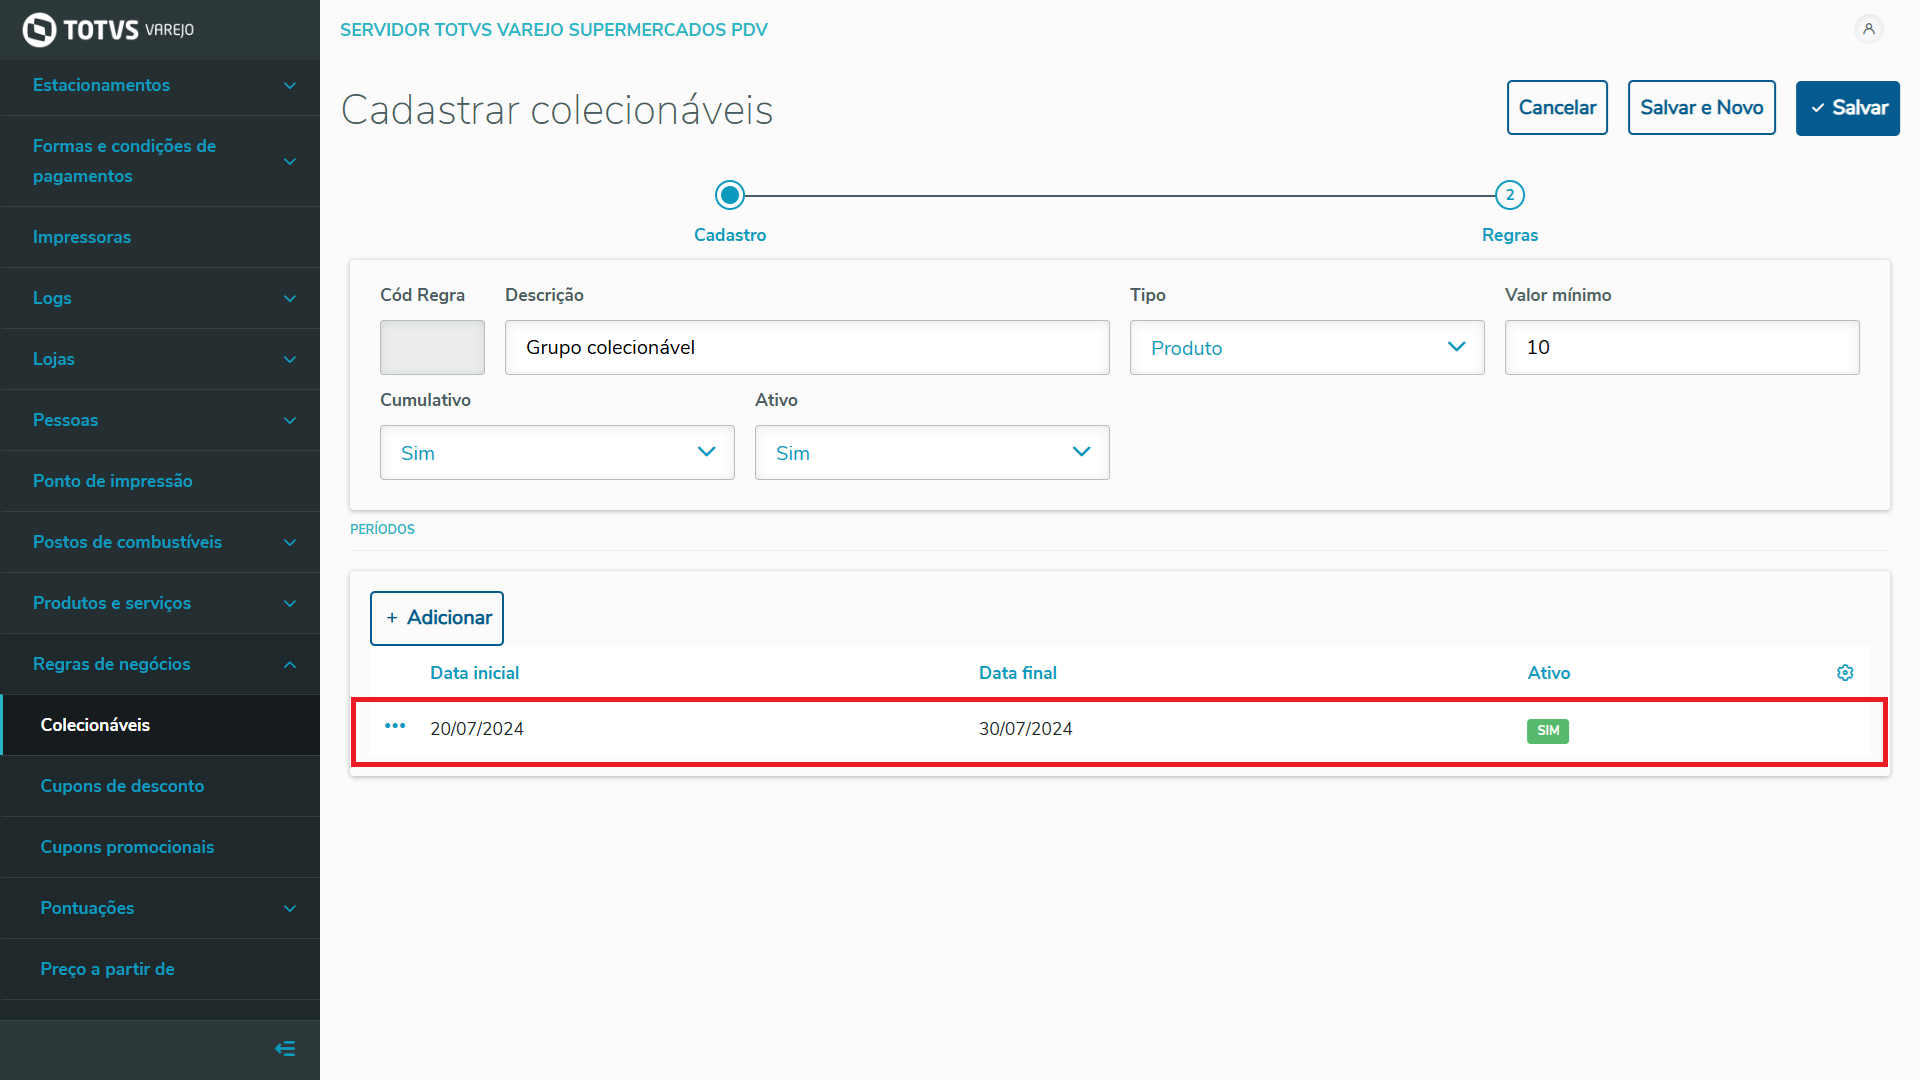Open Cupons de desconto menu item
The height and width of the screenshot is (1080, 1920).
click(122, 786)
